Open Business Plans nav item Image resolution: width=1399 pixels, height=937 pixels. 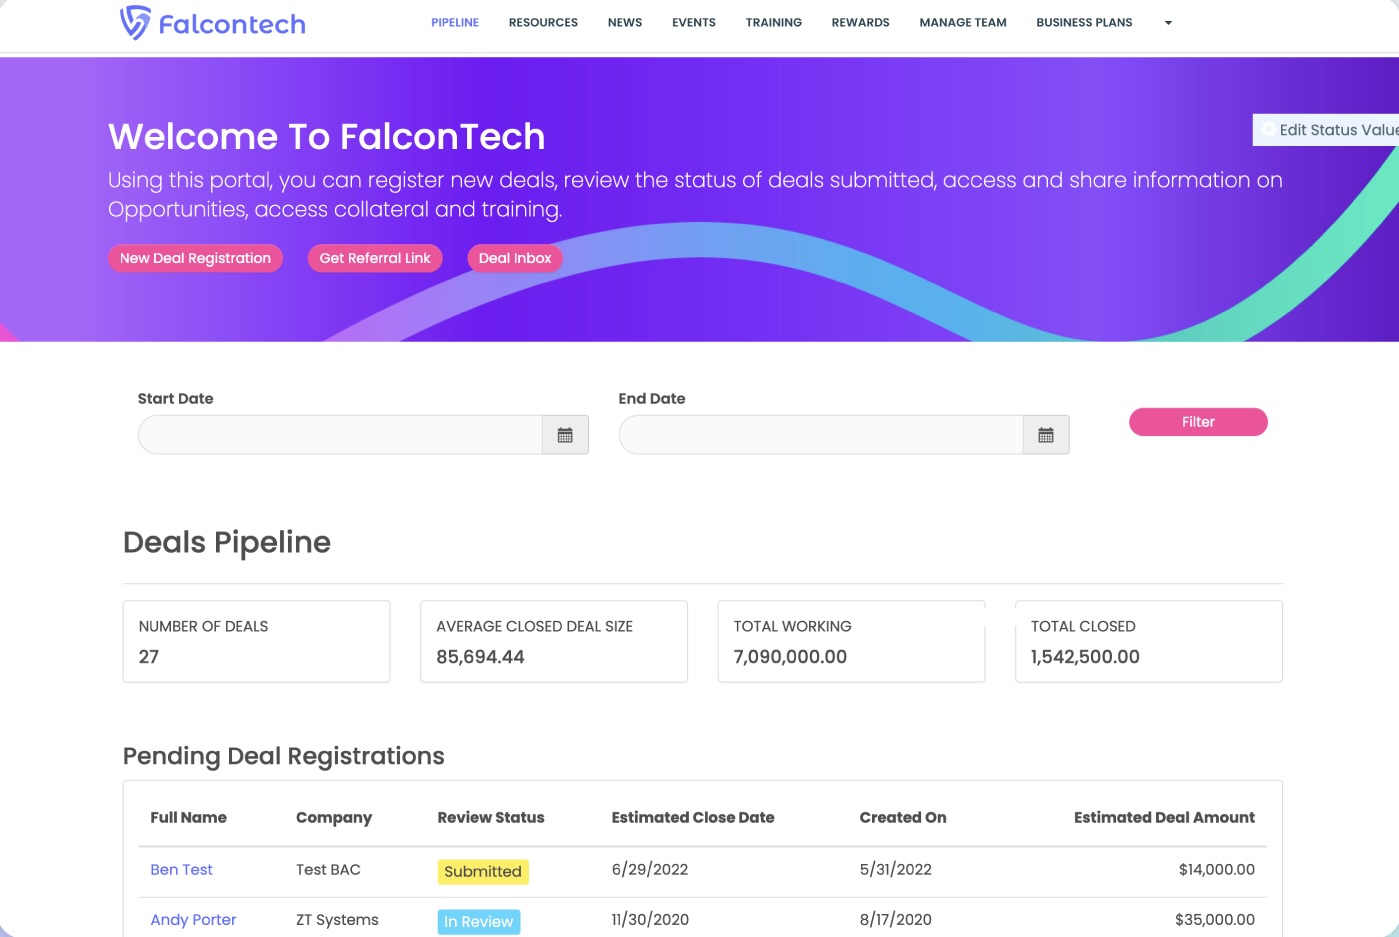(x=1084, y=23)
